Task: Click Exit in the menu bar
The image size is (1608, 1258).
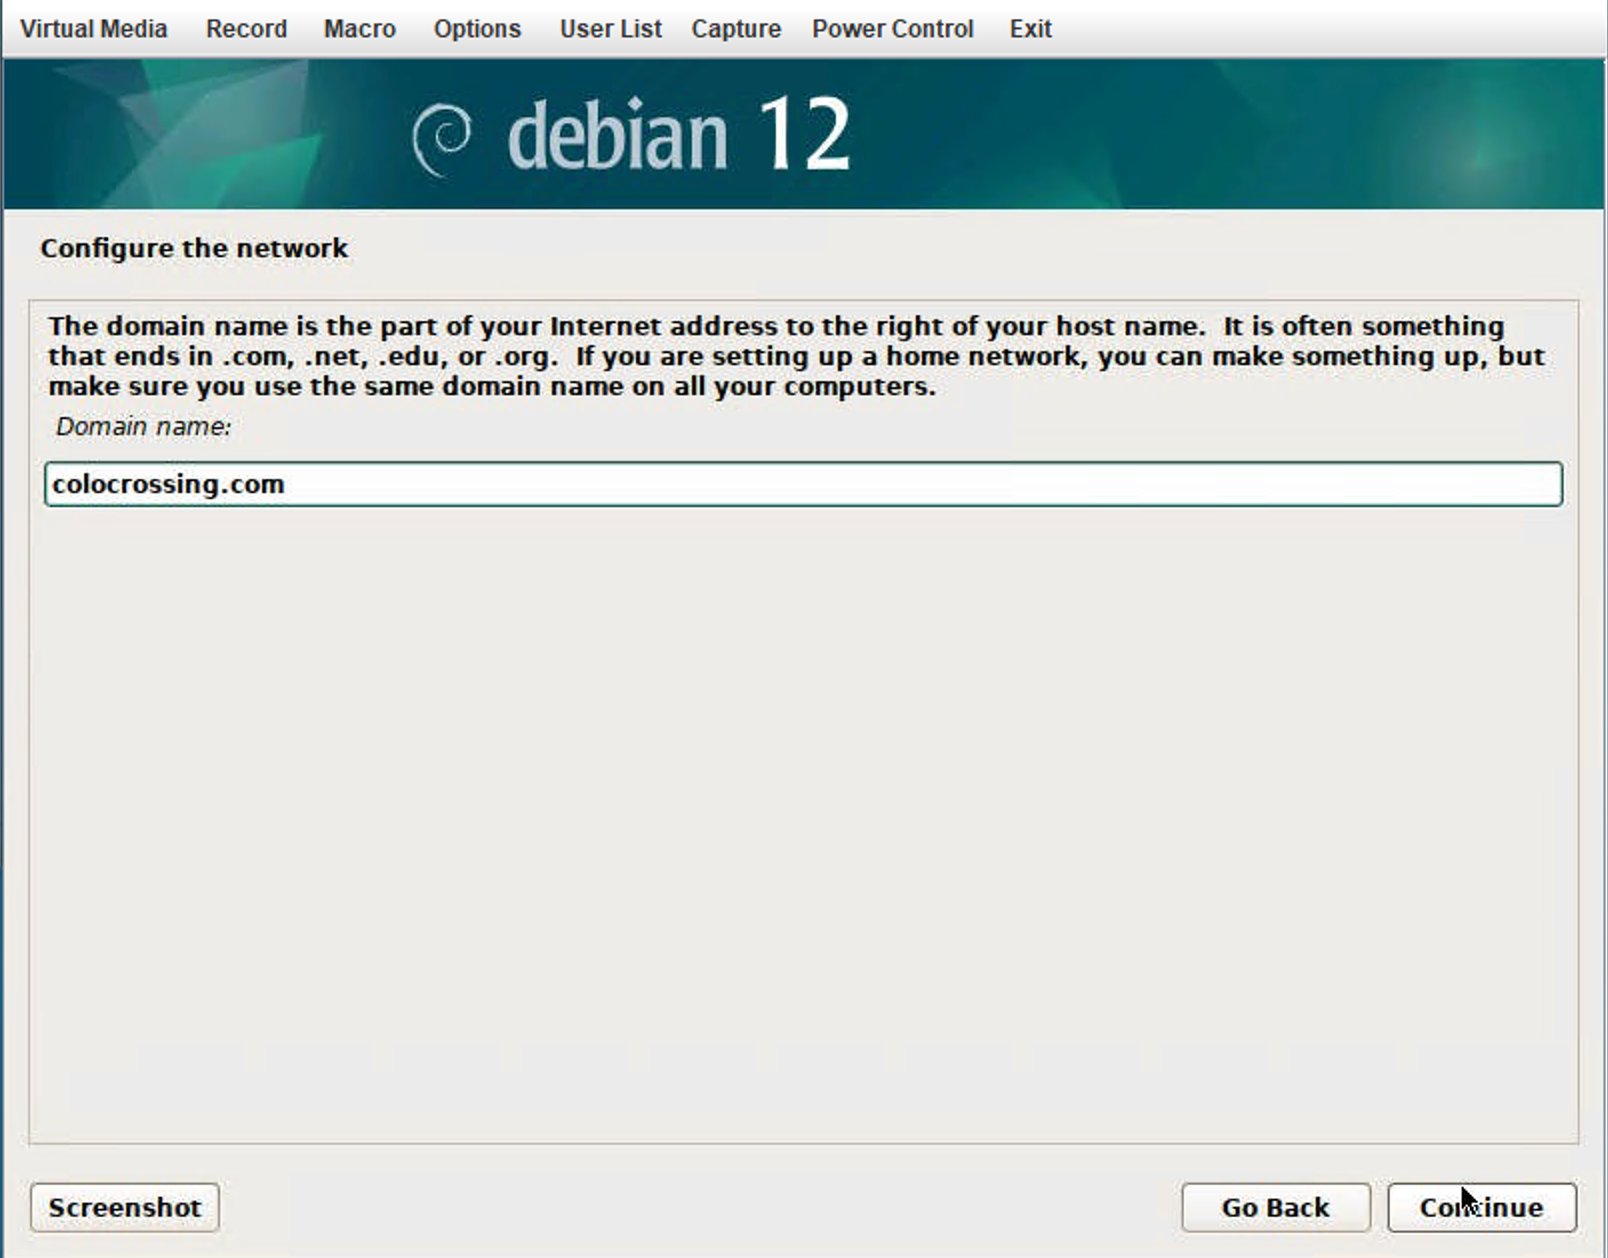Action: pyautogui.click(x=1030, y=29)
